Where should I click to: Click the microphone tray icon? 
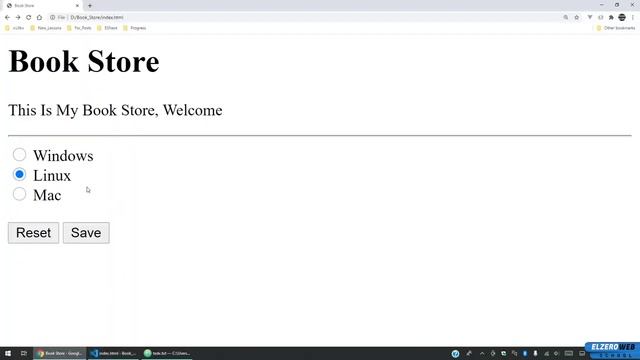pos(536,353)
